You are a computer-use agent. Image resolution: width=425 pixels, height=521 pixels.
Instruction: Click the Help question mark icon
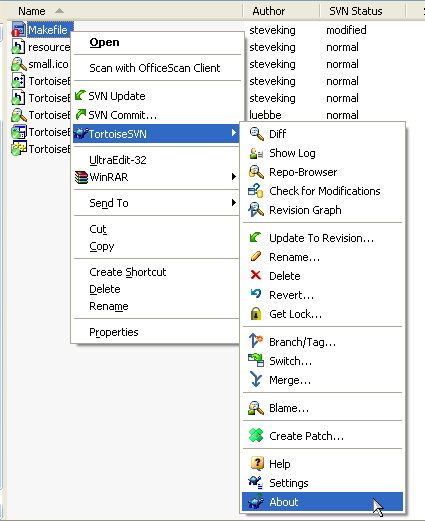[257, 463]
